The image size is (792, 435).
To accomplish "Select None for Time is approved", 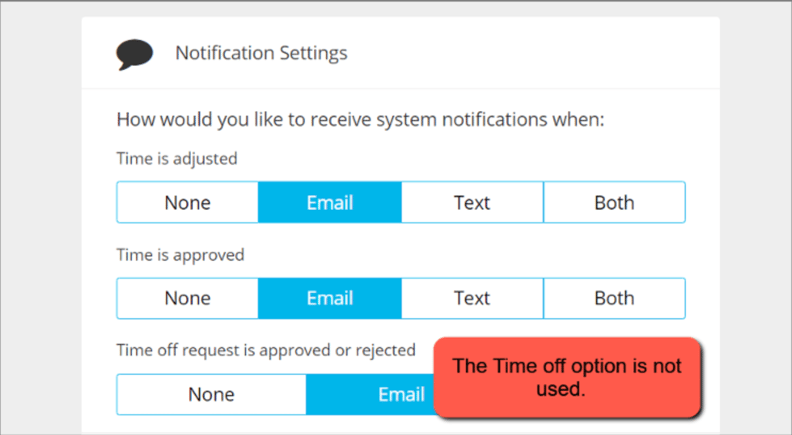I will 187,298.
